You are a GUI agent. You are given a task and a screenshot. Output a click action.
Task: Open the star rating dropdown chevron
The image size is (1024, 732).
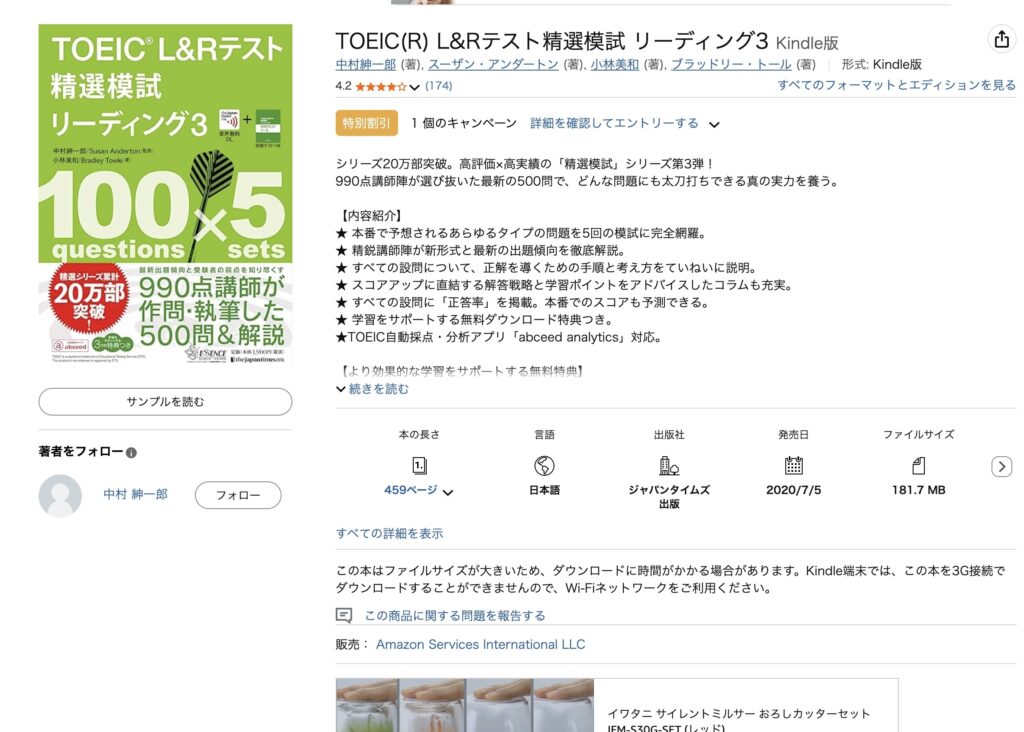pyautogui.click(x=414, y=87)
